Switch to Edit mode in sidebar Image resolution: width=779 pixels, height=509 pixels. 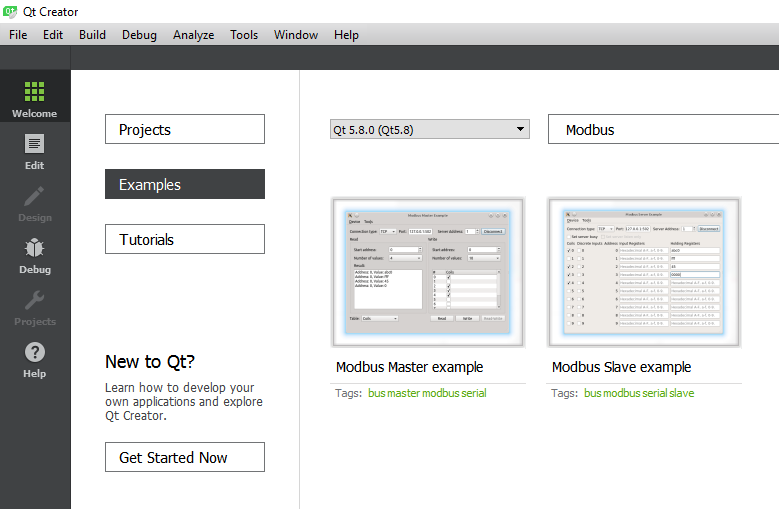pyautogui.click(x=35, y=145)
